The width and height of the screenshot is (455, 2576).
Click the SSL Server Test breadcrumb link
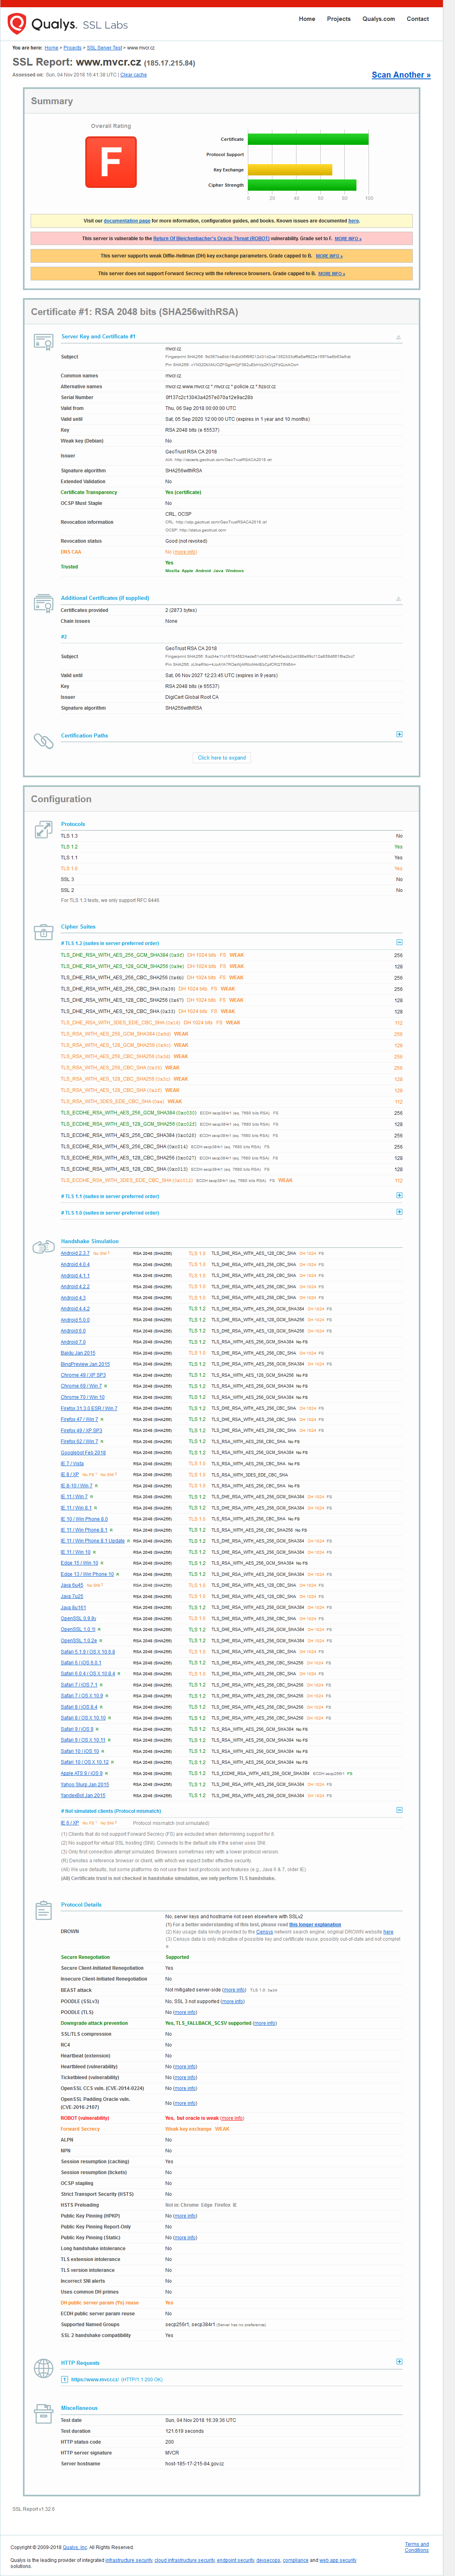[x=104, y=48]
